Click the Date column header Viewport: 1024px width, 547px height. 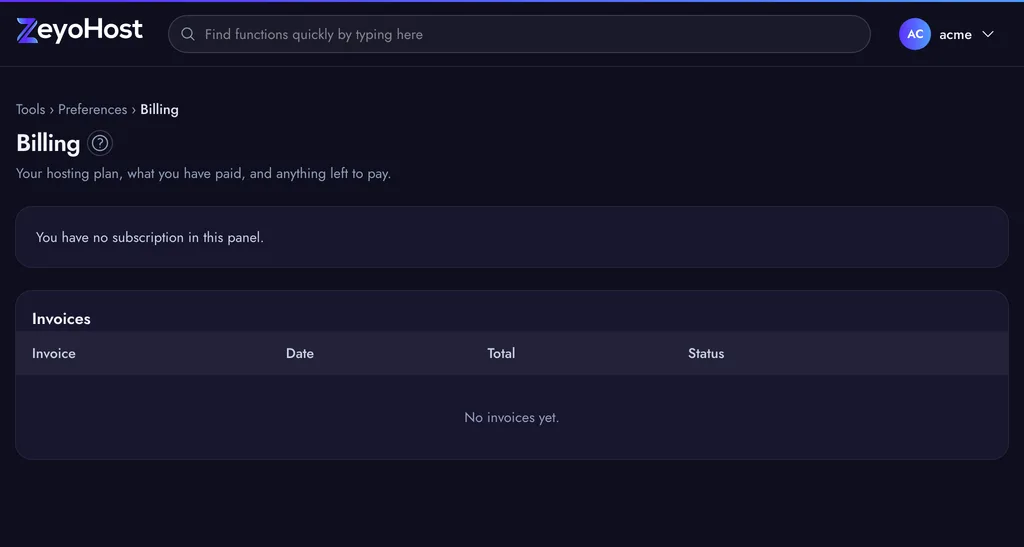(x=300, y=353)
